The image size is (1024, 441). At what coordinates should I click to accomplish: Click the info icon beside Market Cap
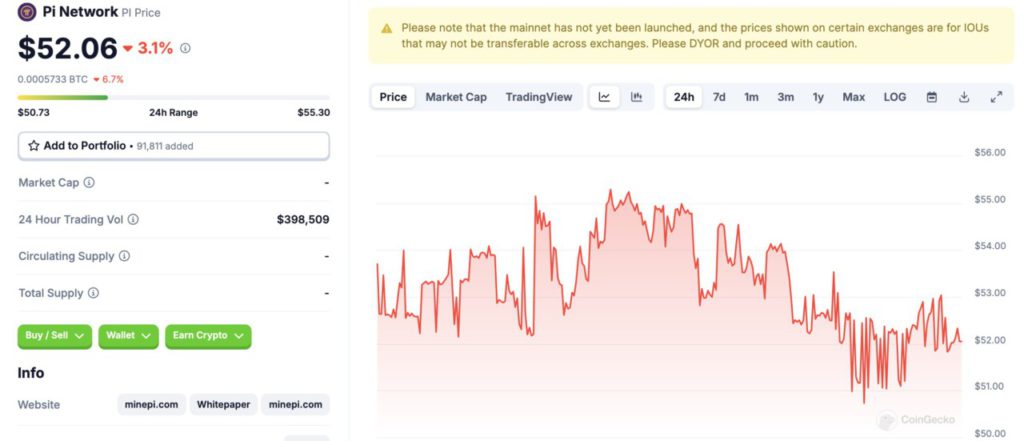tap(89, 183)
